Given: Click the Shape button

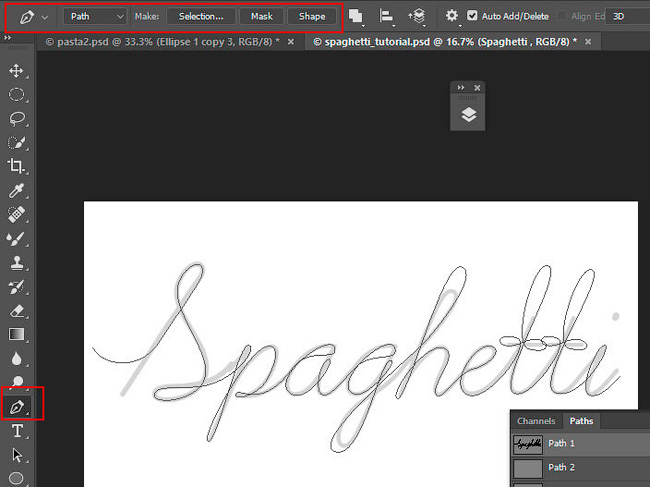Looking at the screenshot, I should (x=312, y=17).
